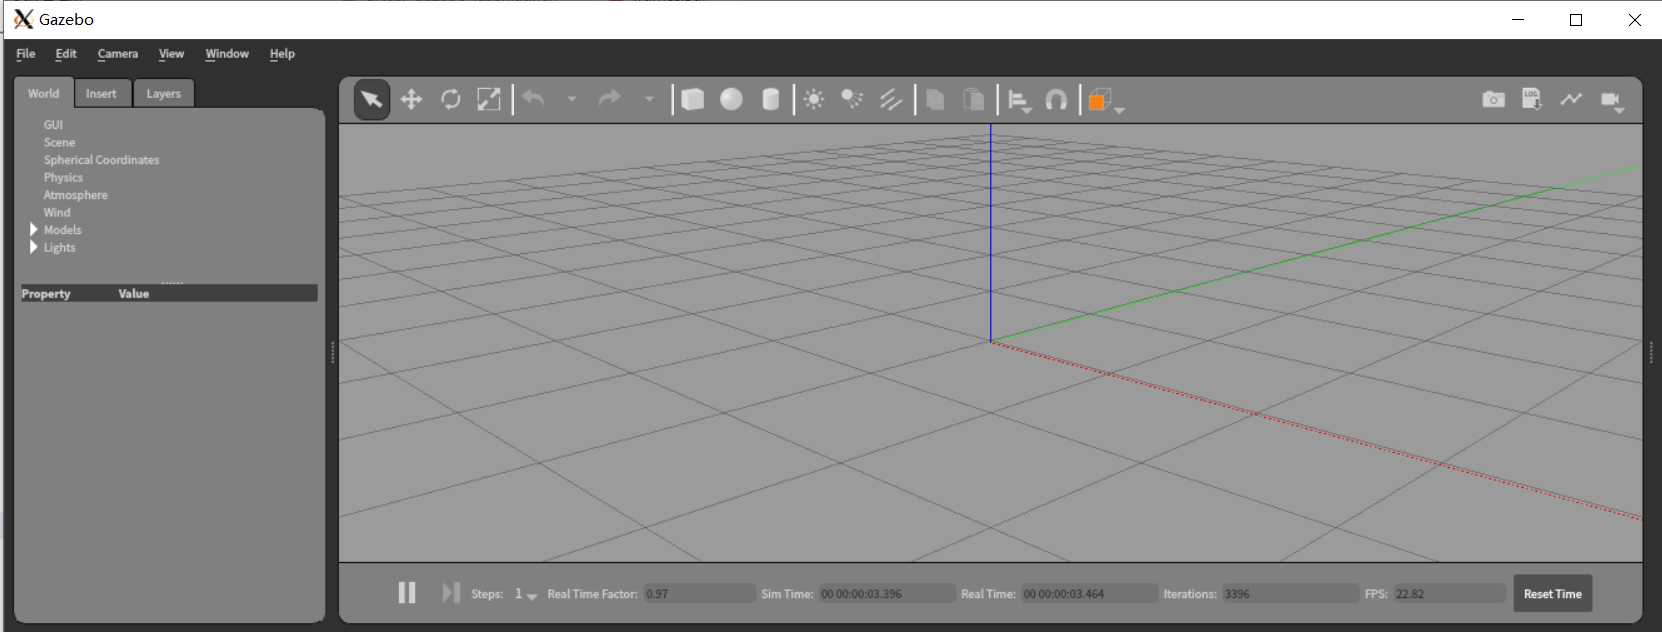Click the paste icon in toolbar
The image size is (1662, 632).
tap(973, 99)
